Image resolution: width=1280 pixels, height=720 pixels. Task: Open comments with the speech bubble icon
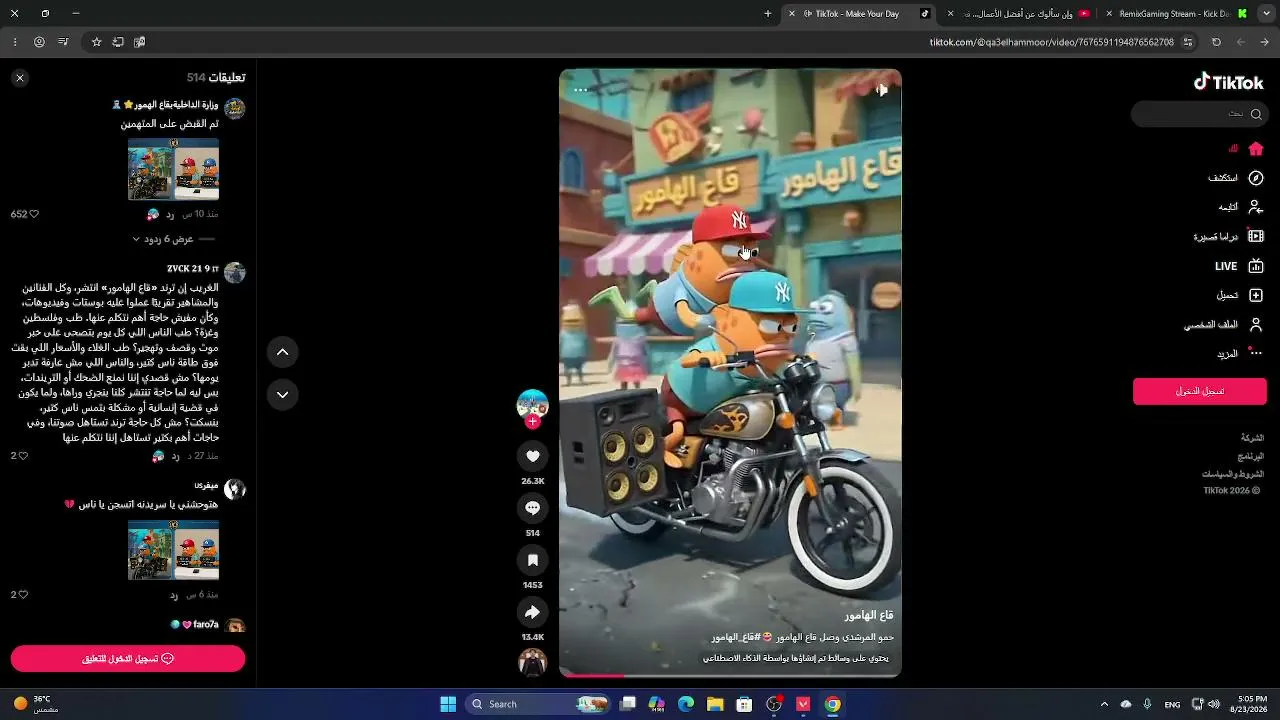click(532, 508)
